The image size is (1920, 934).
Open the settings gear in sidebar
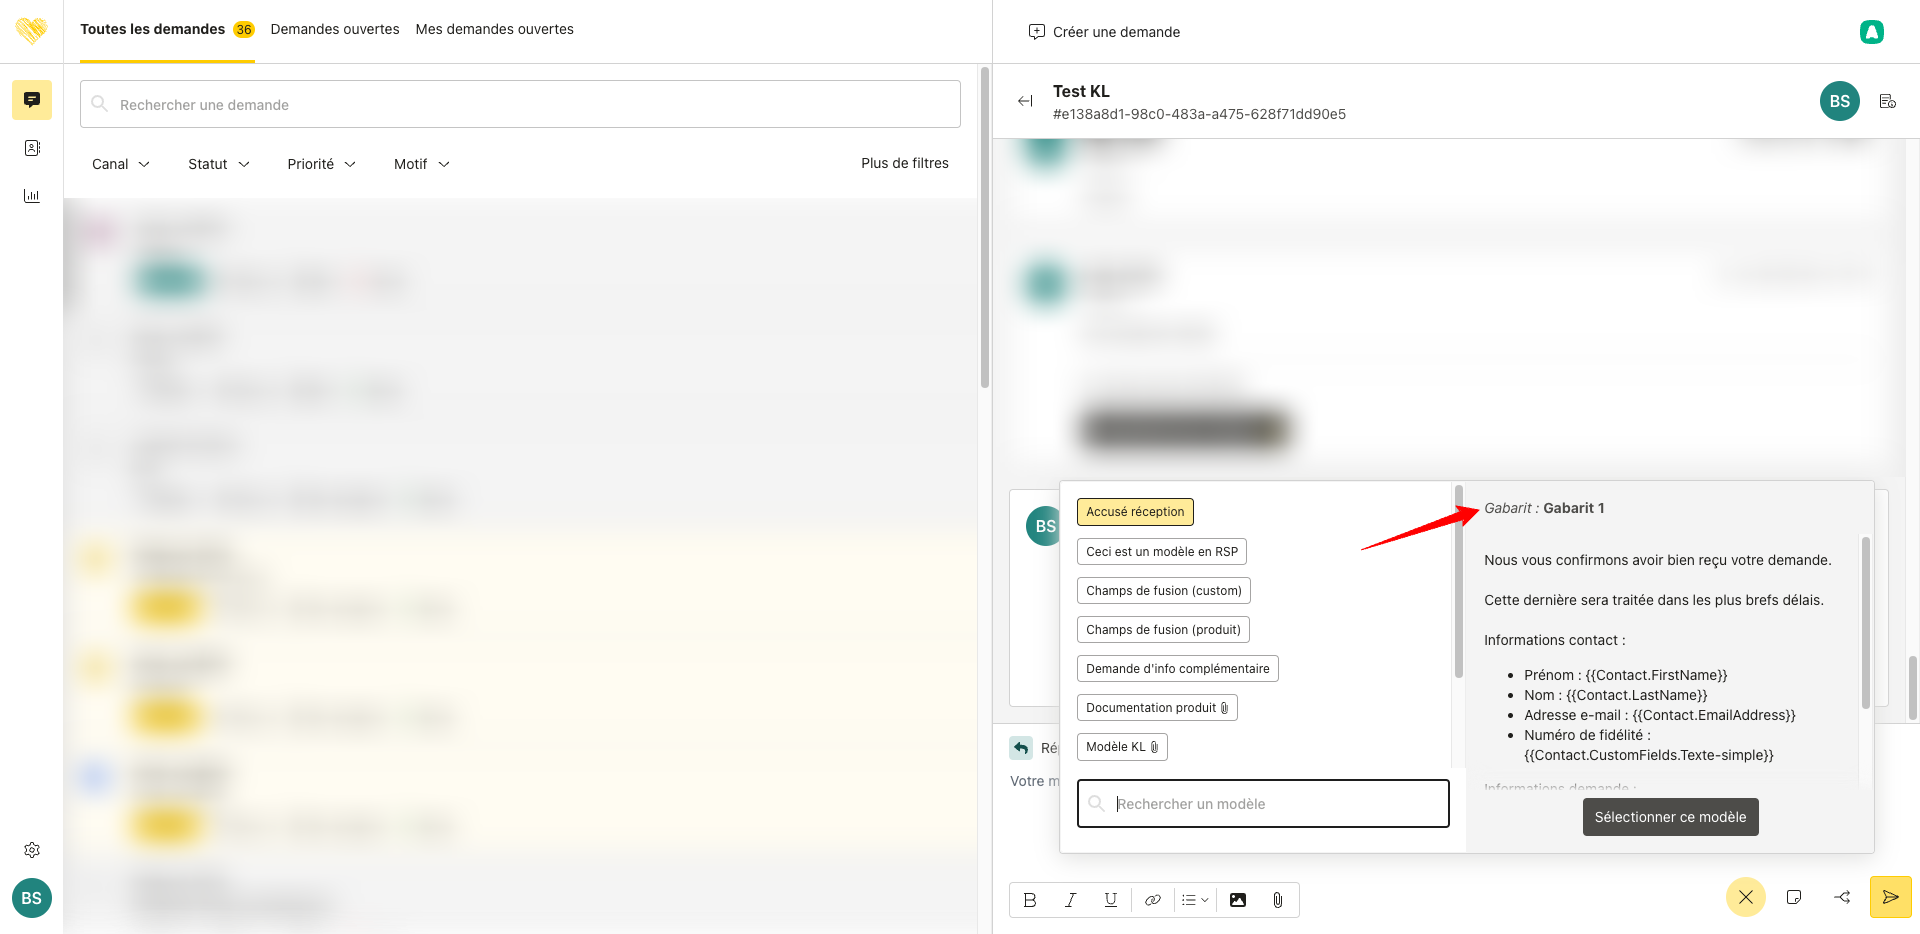click(32, 850)
